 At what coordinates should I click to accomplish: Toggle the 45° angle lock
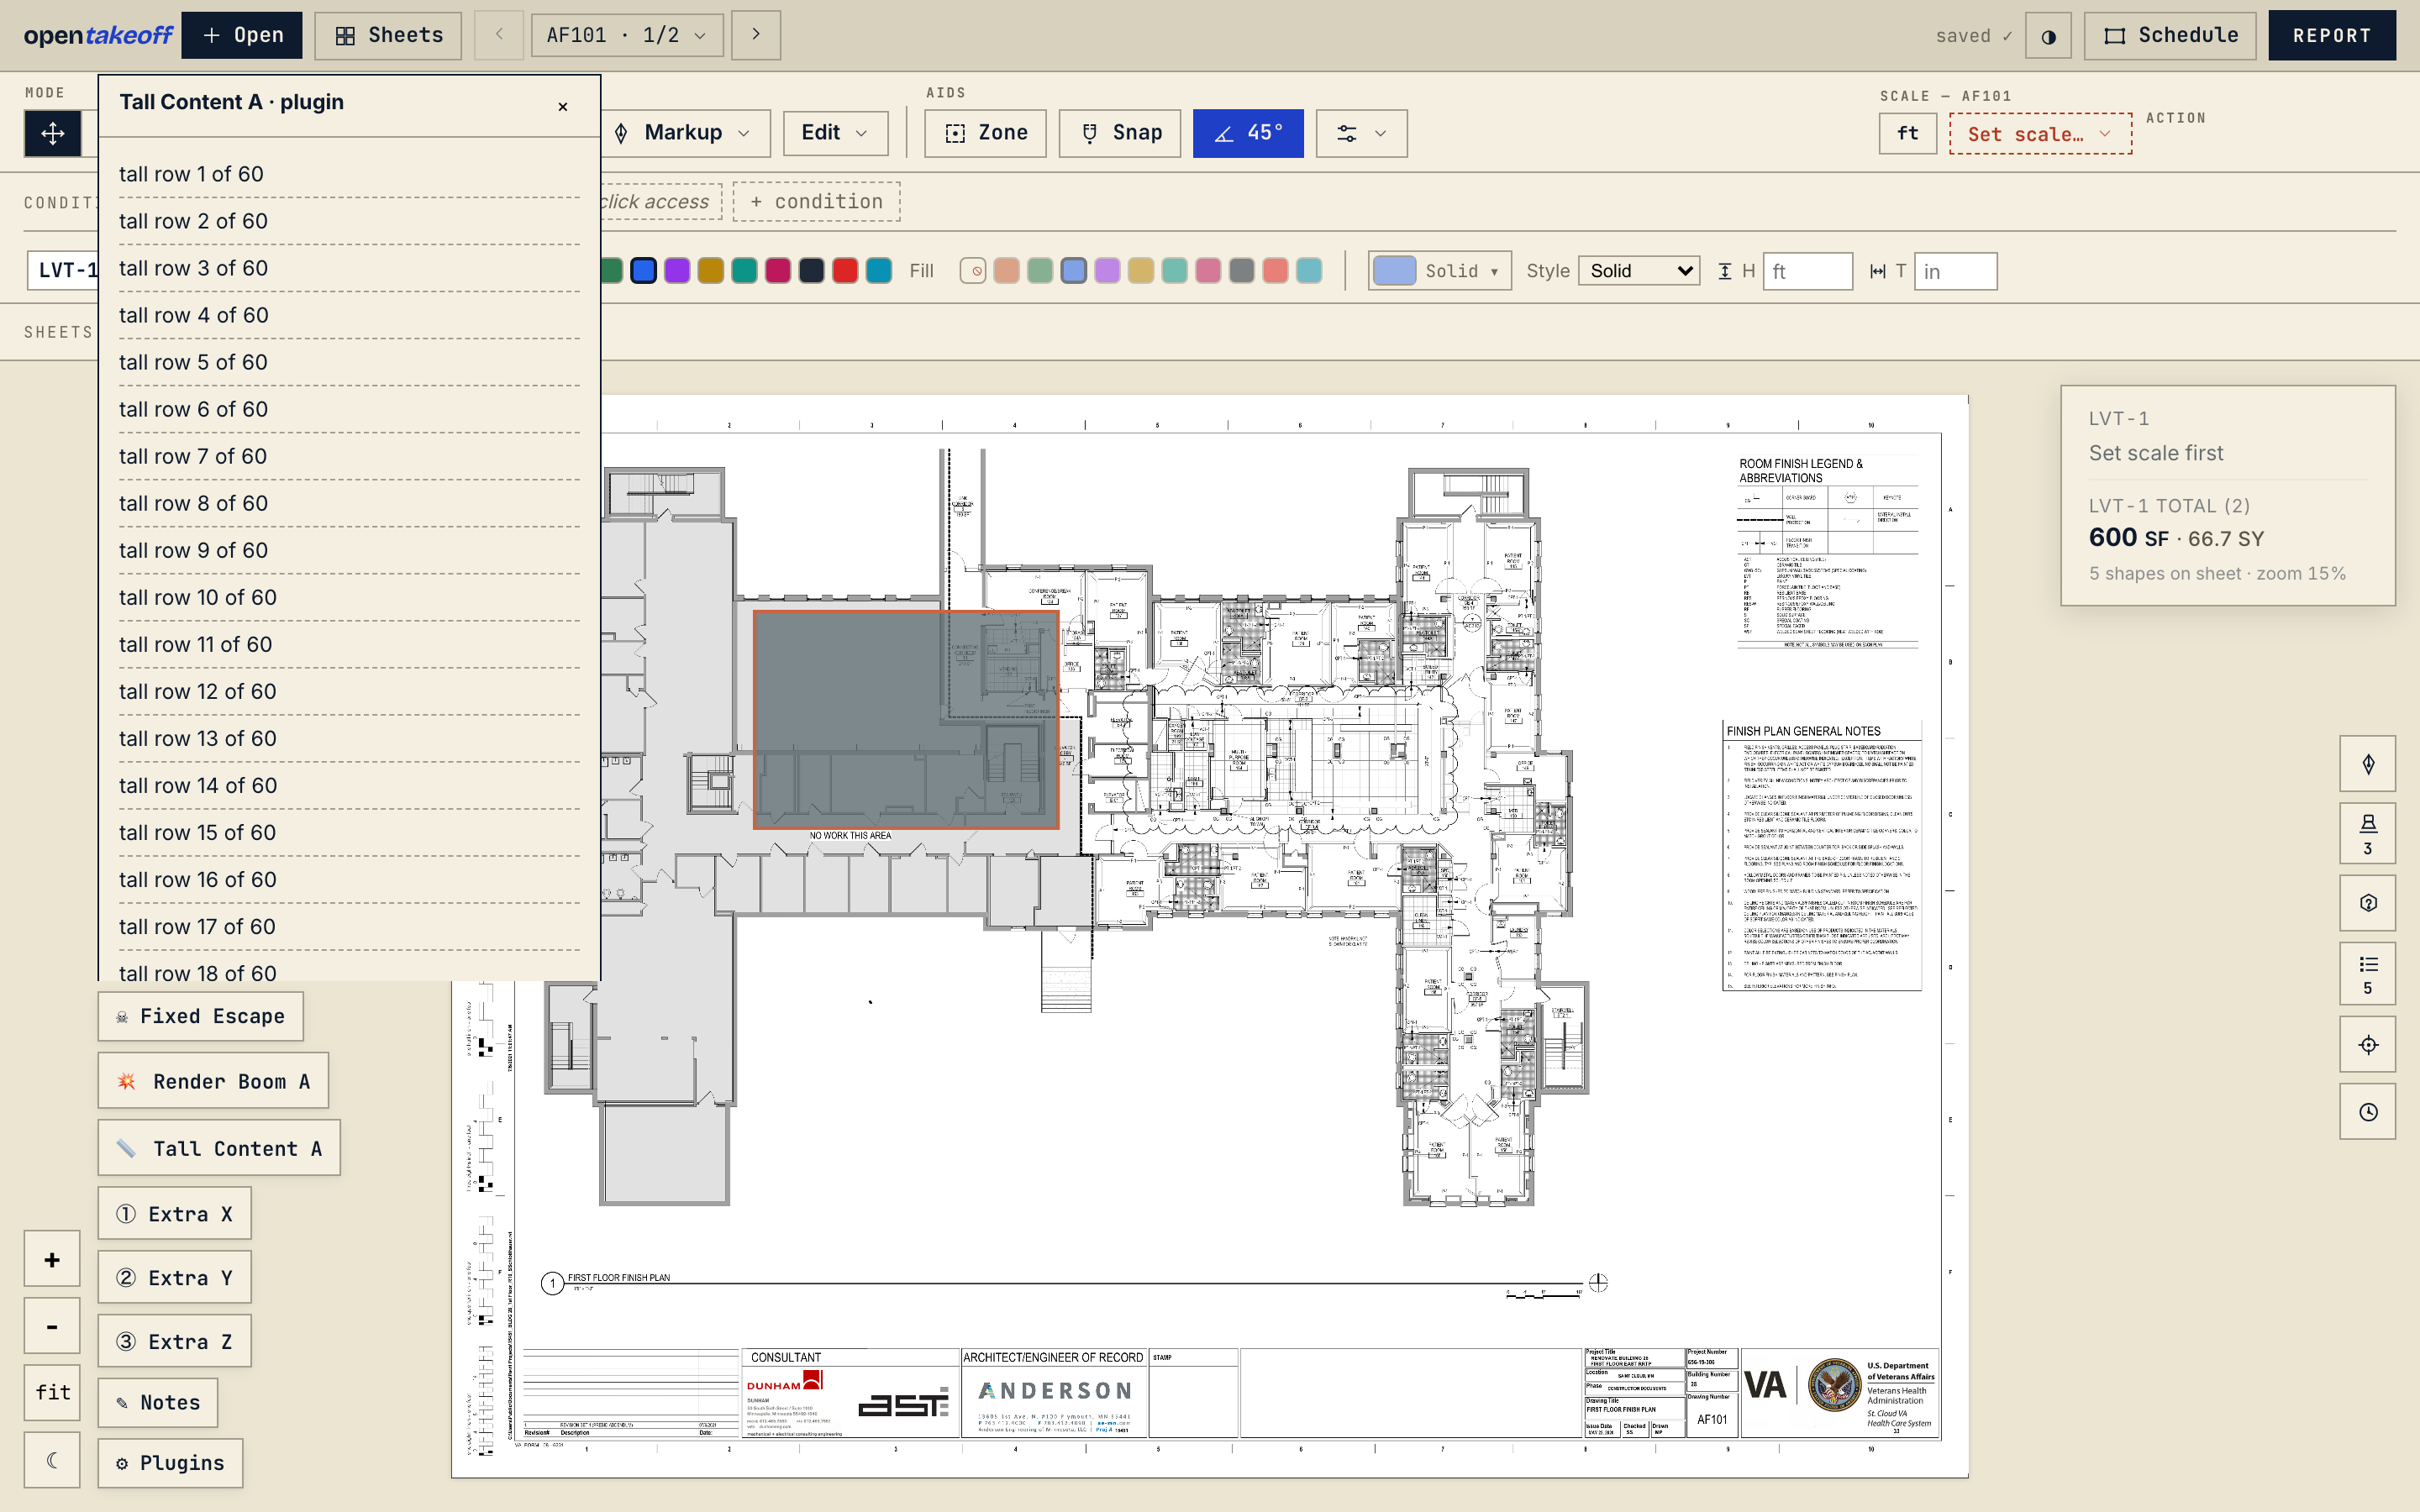click(x=1248, y=133)
